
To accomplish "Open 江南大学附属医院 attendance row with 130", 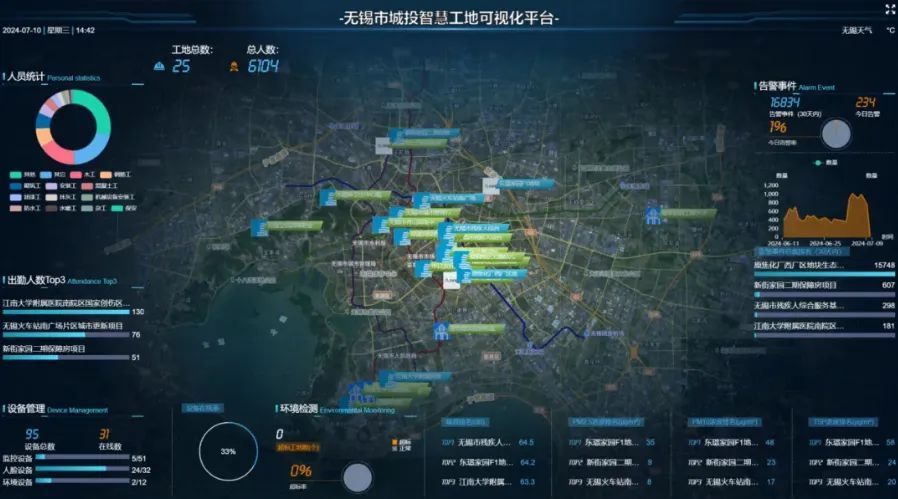I will pos(73,307).
